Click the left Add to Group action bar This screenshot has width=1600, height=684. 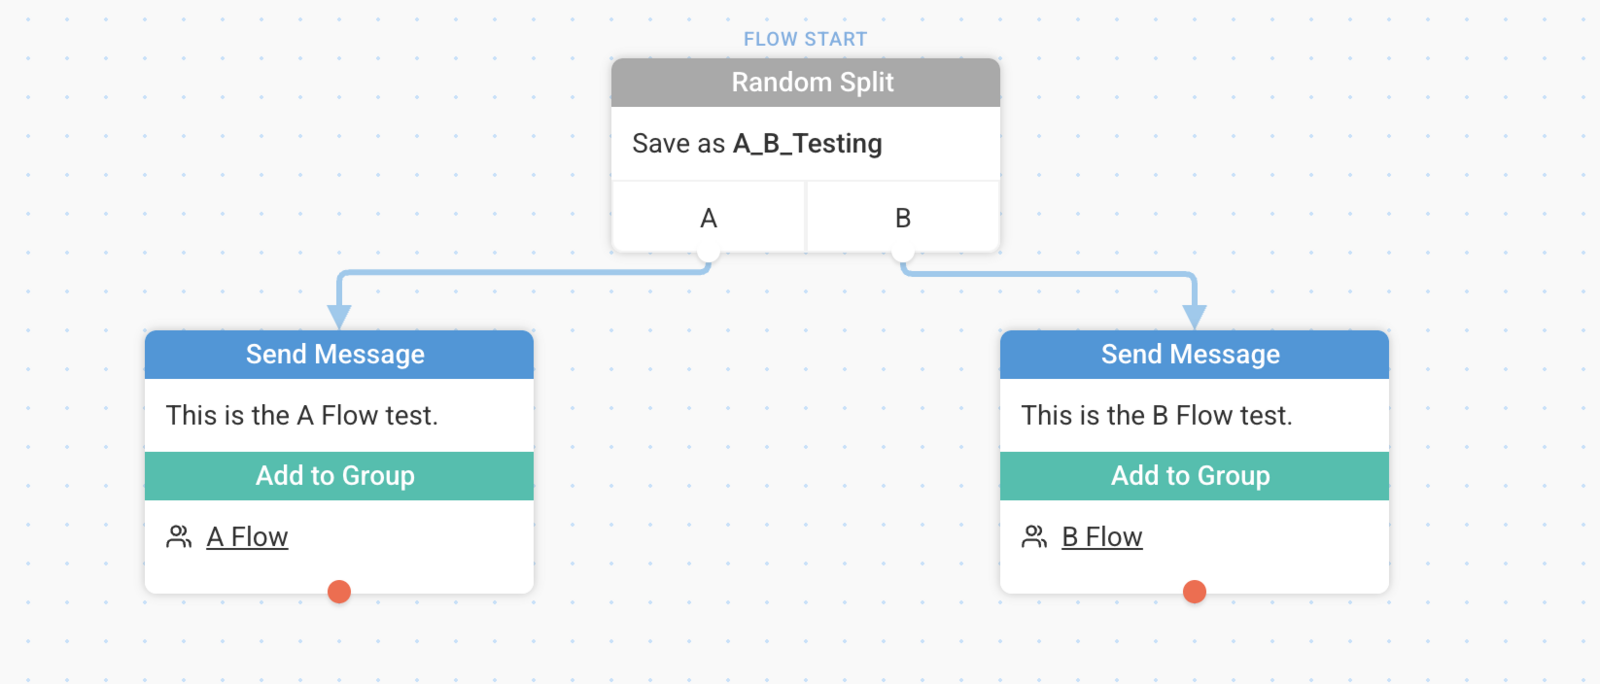point(339,476)
